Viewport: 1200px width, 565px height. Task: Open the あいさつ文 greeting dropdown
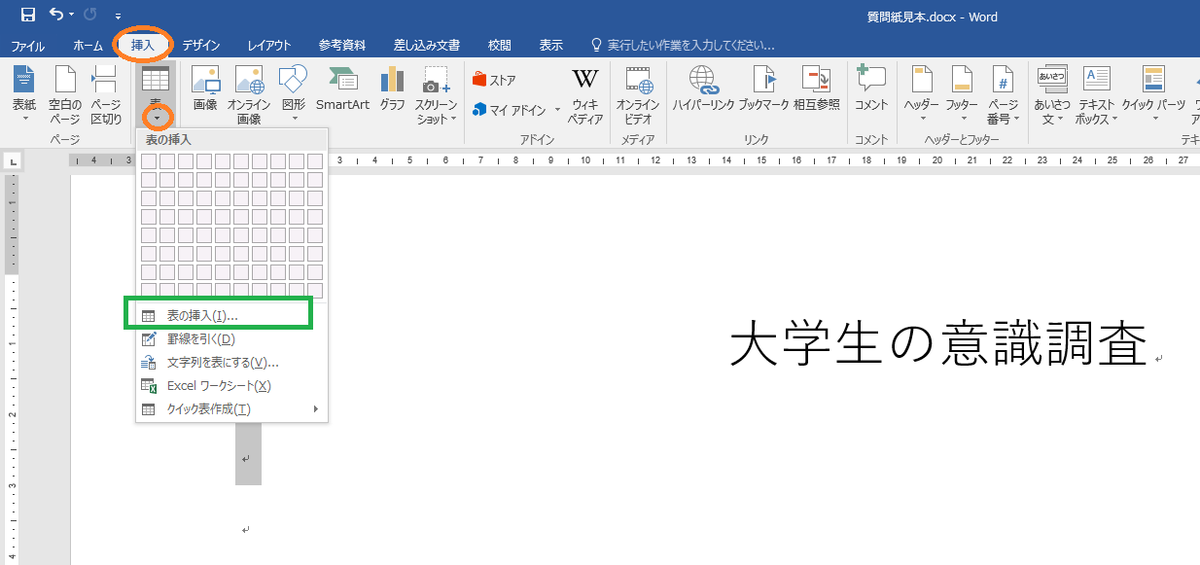(x=1052, y=94)
